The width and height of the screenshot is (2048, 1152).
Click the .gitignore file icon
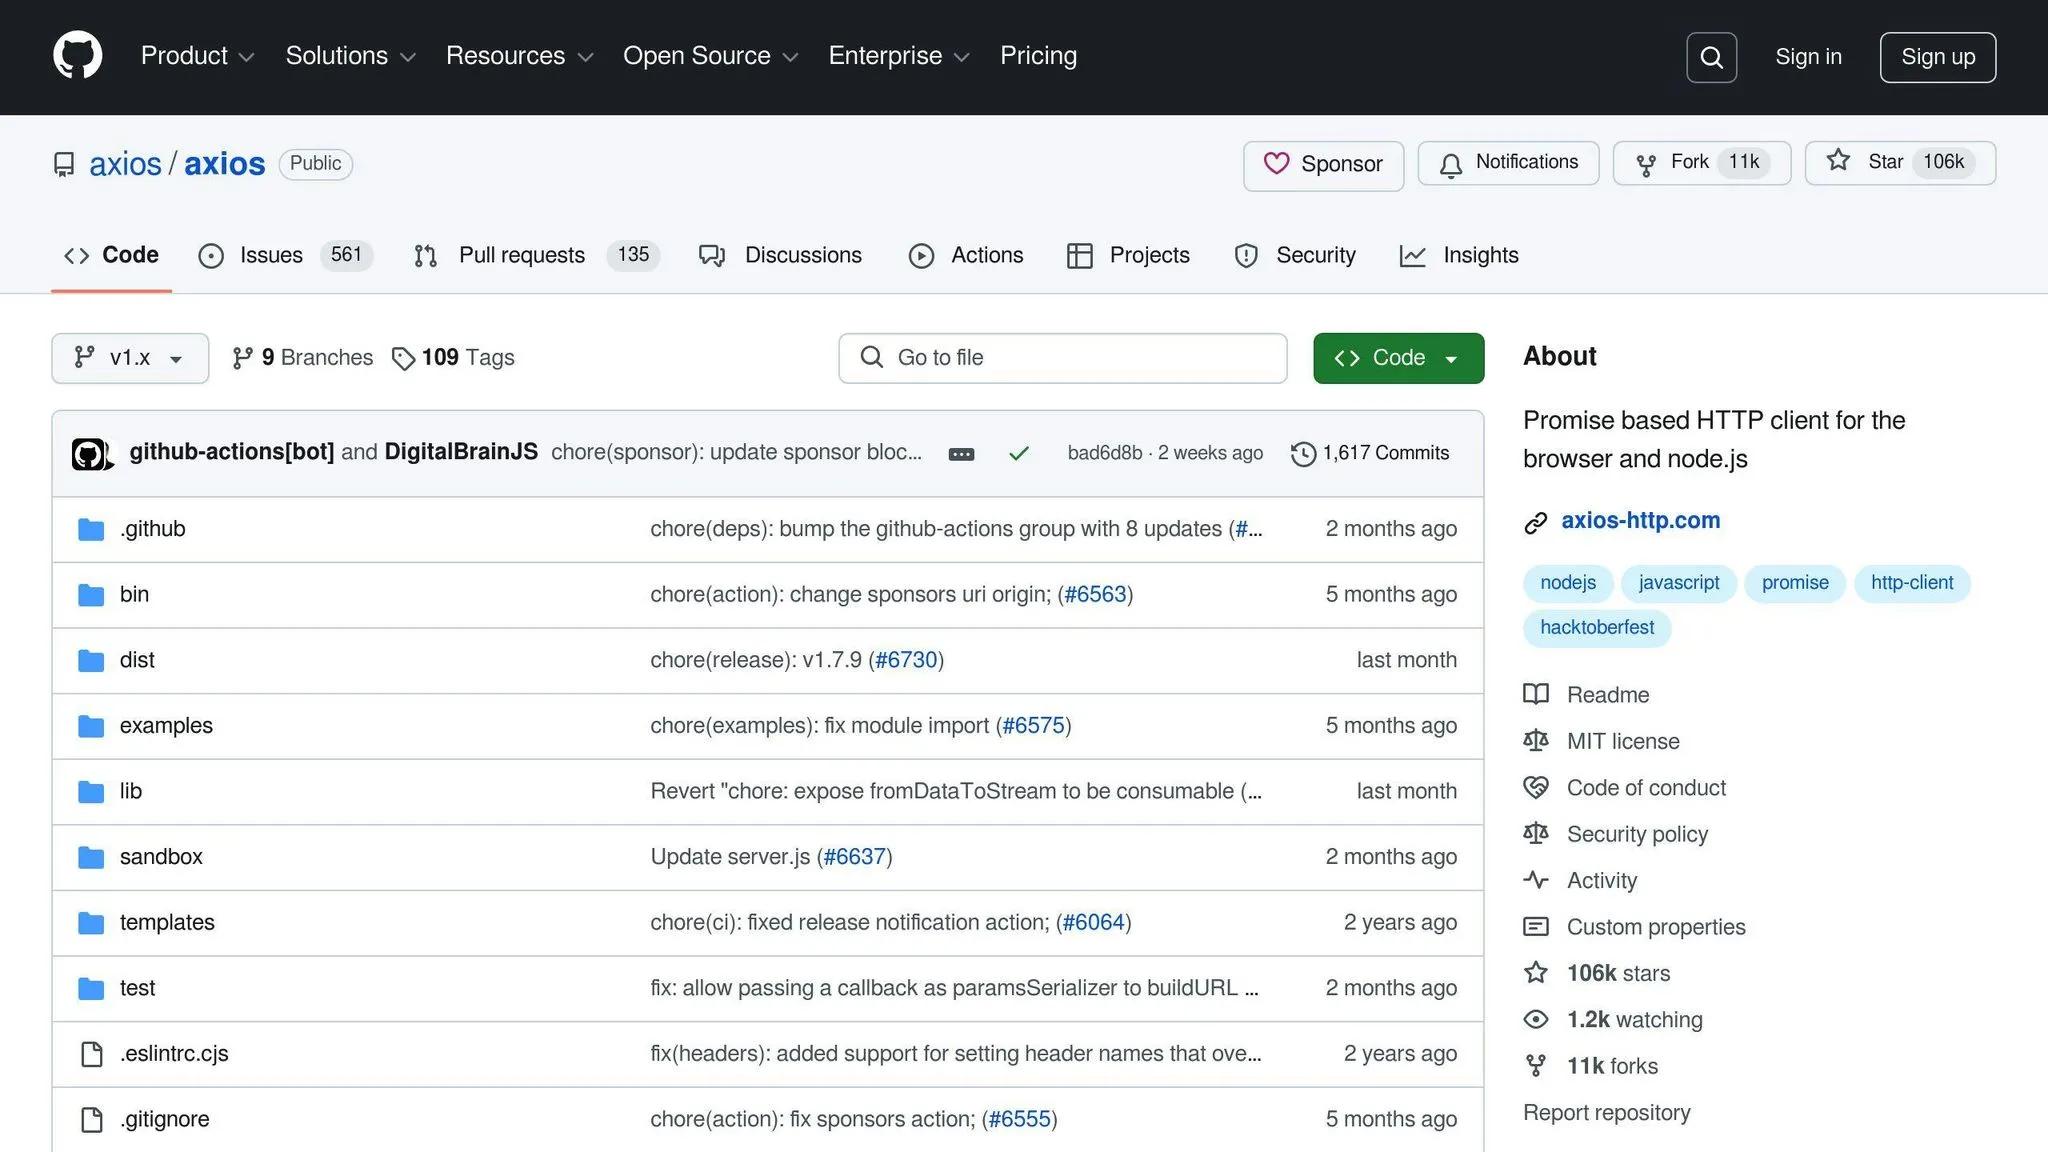click(91, 1120)
